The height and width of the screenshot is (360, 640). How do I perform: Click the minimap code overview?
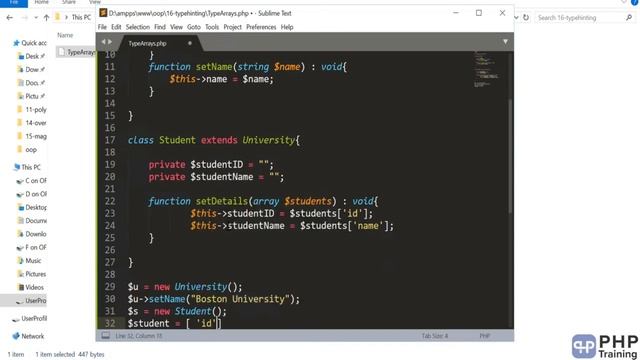(x=486, y=69)
